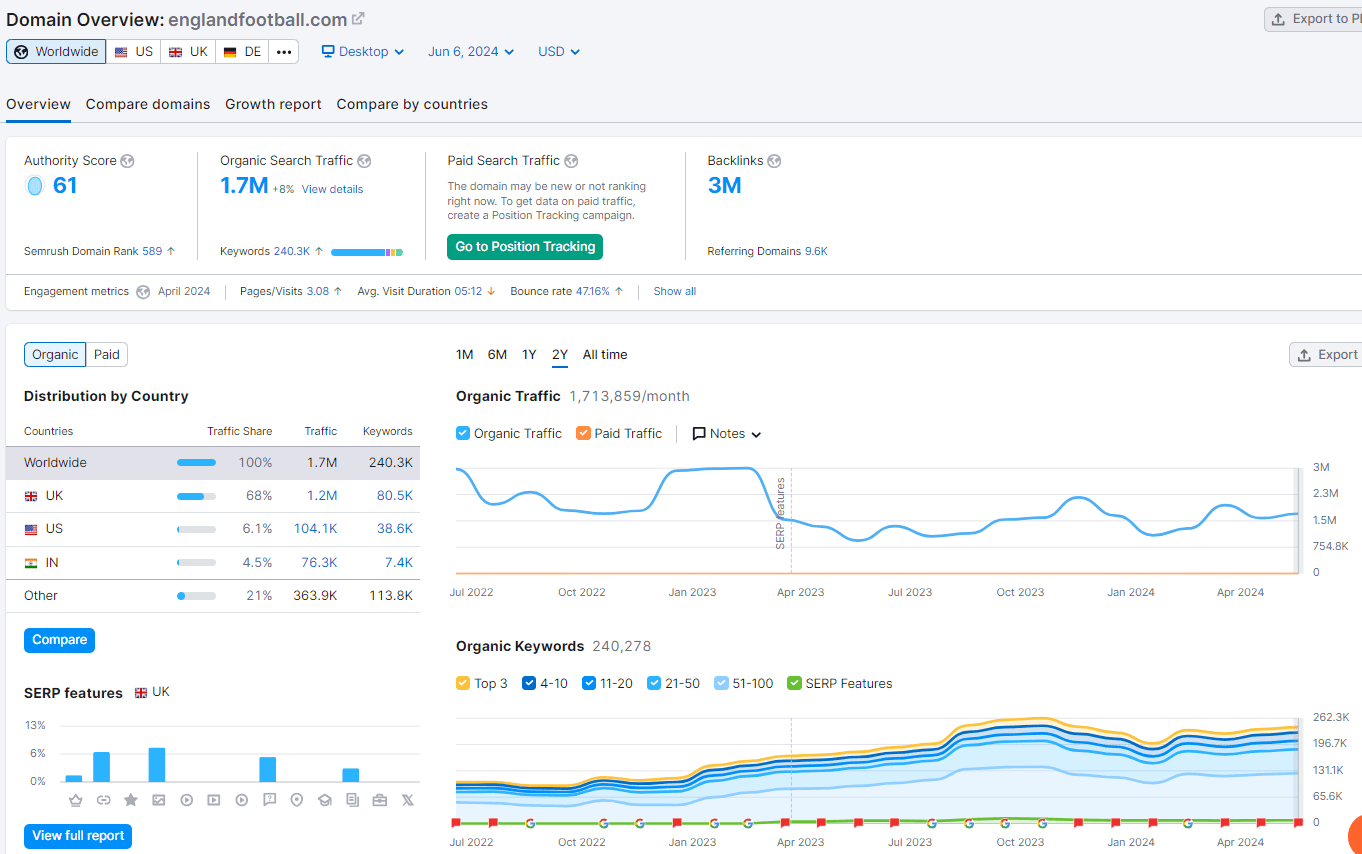Select the Image pack icon
Screen dimensions: 1362x854
tap(158, 800)
